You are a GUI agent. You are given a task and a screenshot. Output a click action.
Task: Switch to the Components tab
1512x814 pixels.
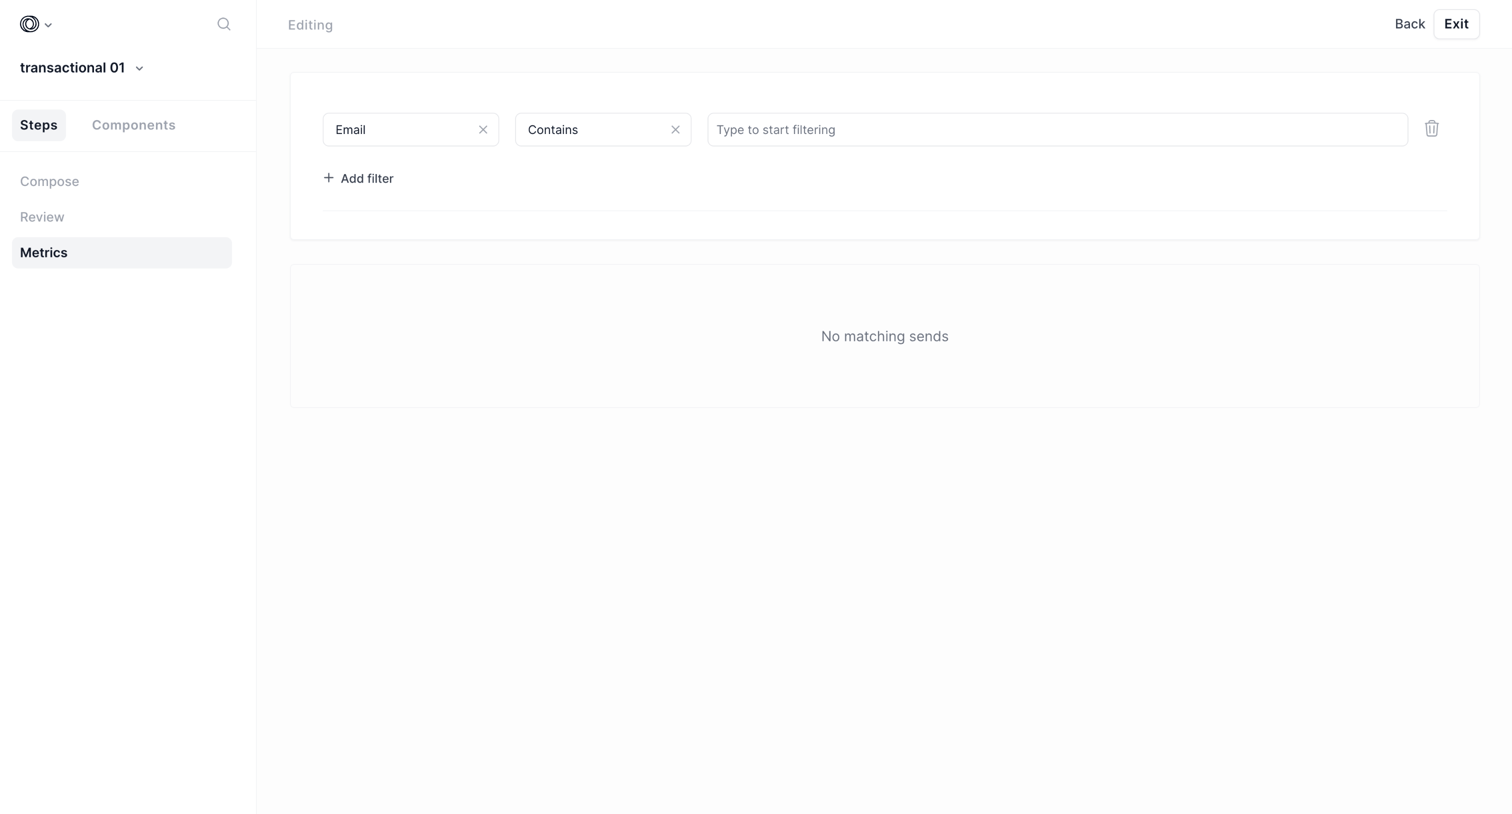click(134, 125)
